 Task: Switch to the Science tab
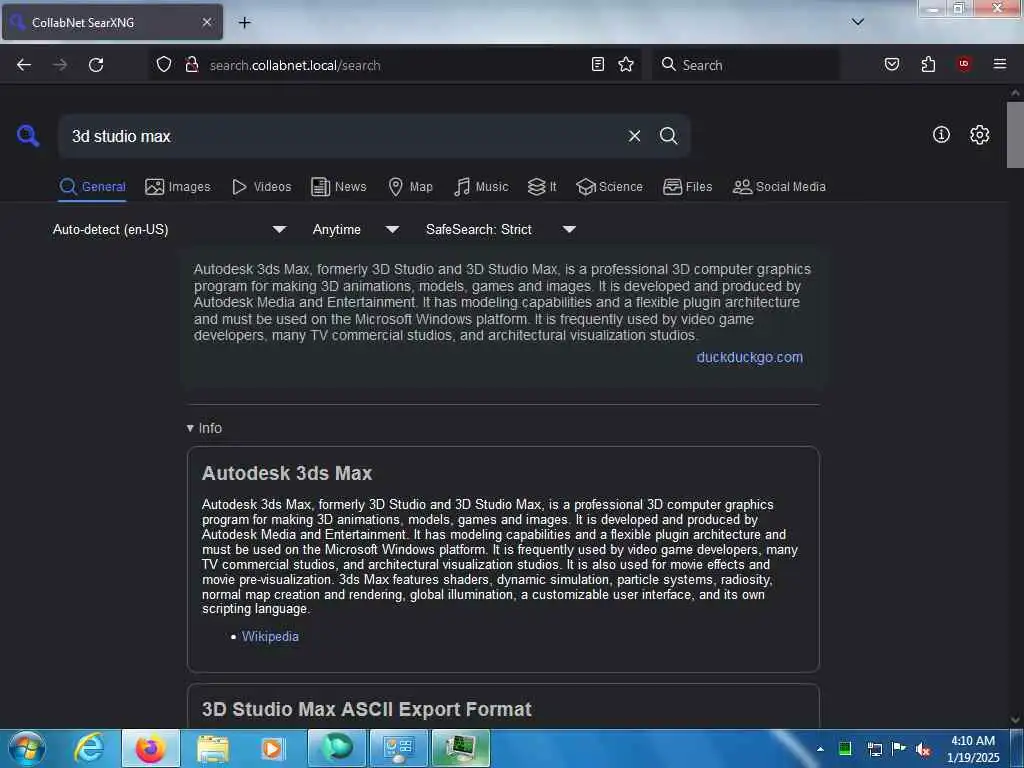tap(609, 187)
